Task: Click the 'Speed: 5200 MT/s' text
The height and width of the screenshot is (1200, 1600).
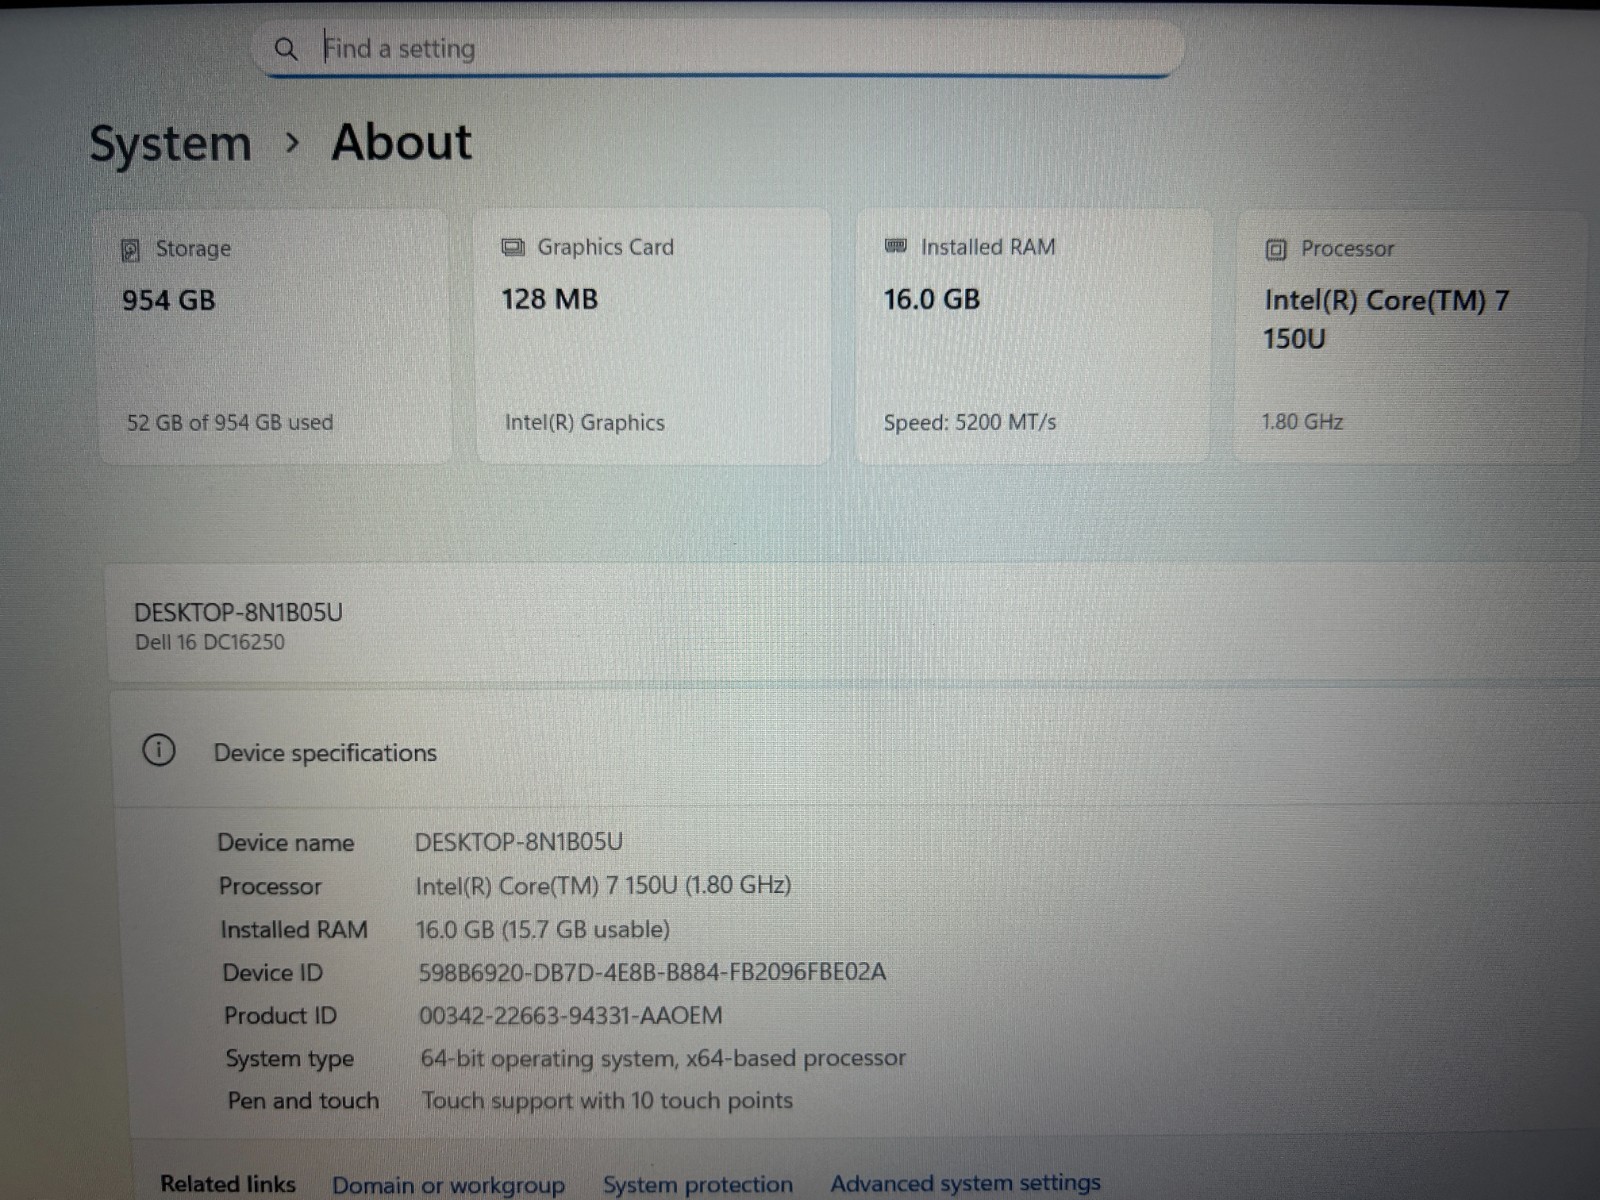Action: point(970,423)
